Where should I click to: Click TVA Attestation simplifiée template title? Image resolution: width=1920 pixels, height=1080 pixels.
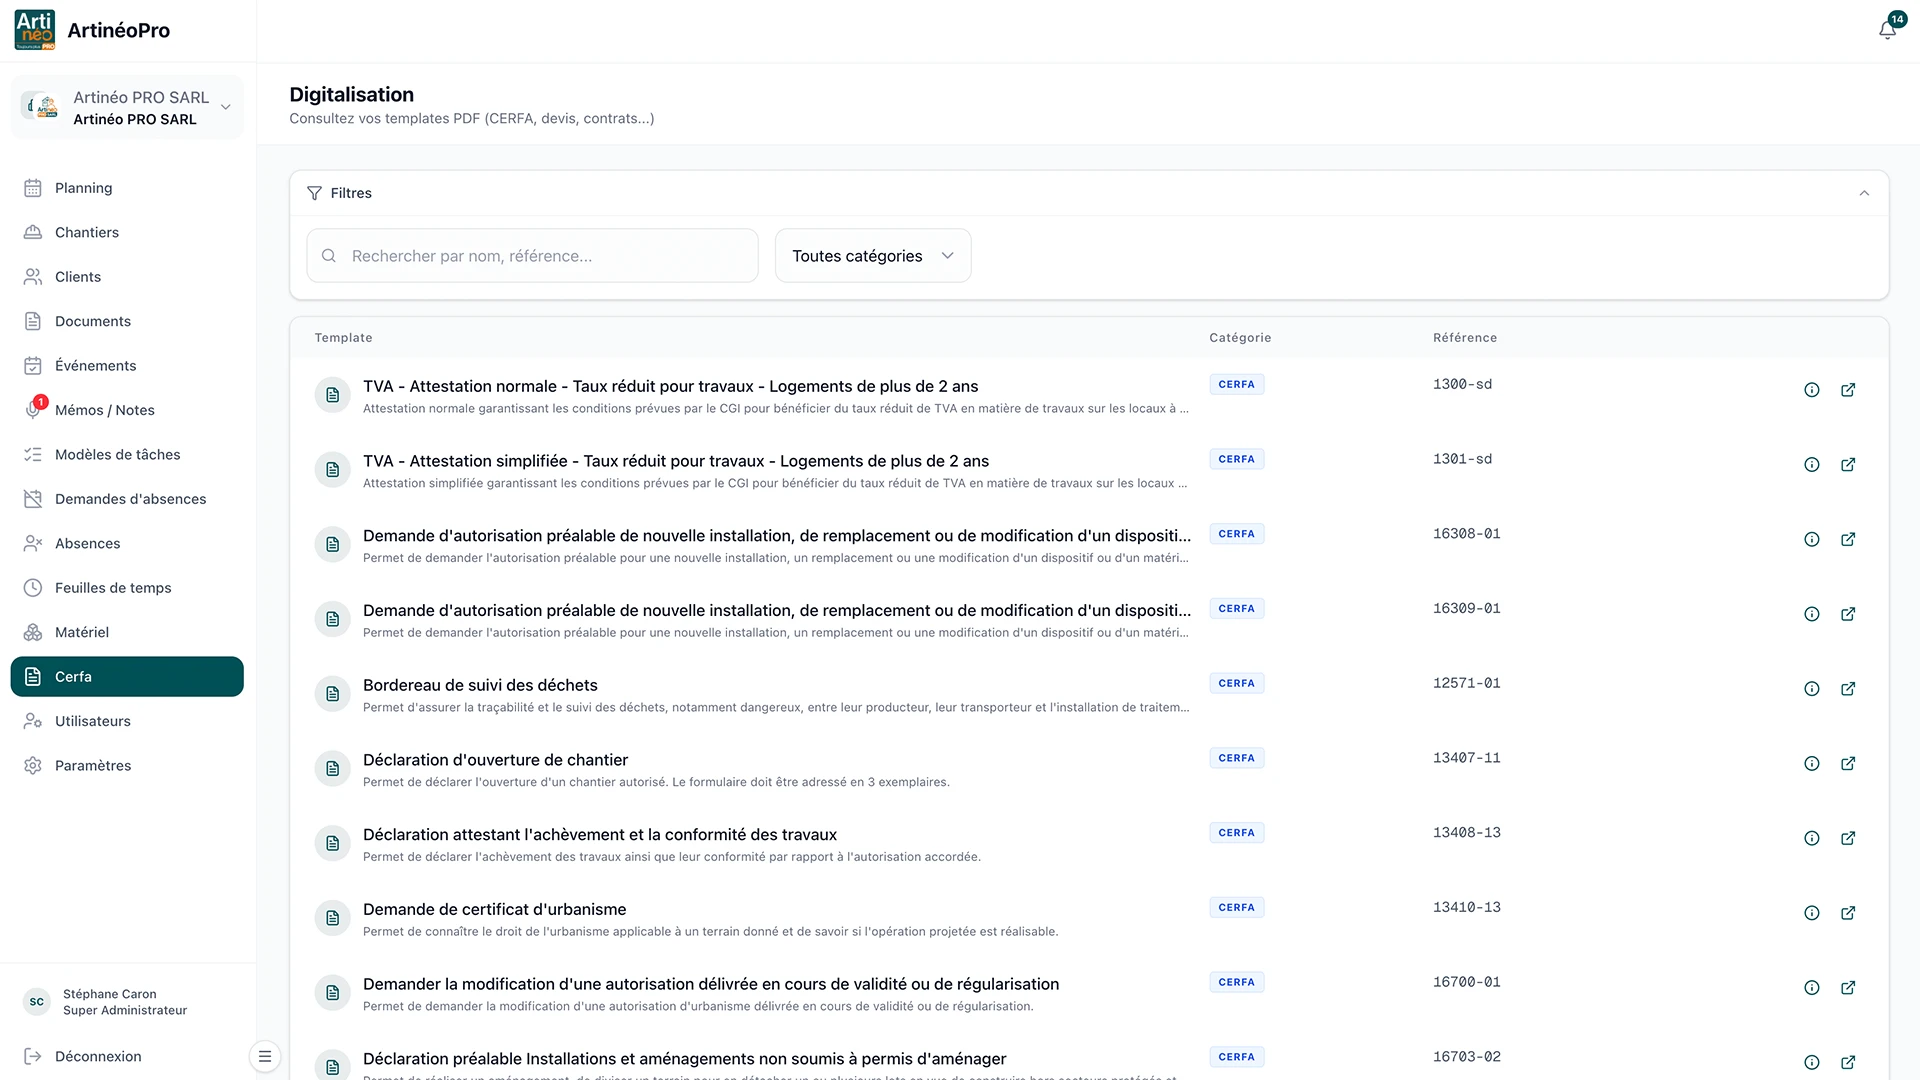(676, 462)
